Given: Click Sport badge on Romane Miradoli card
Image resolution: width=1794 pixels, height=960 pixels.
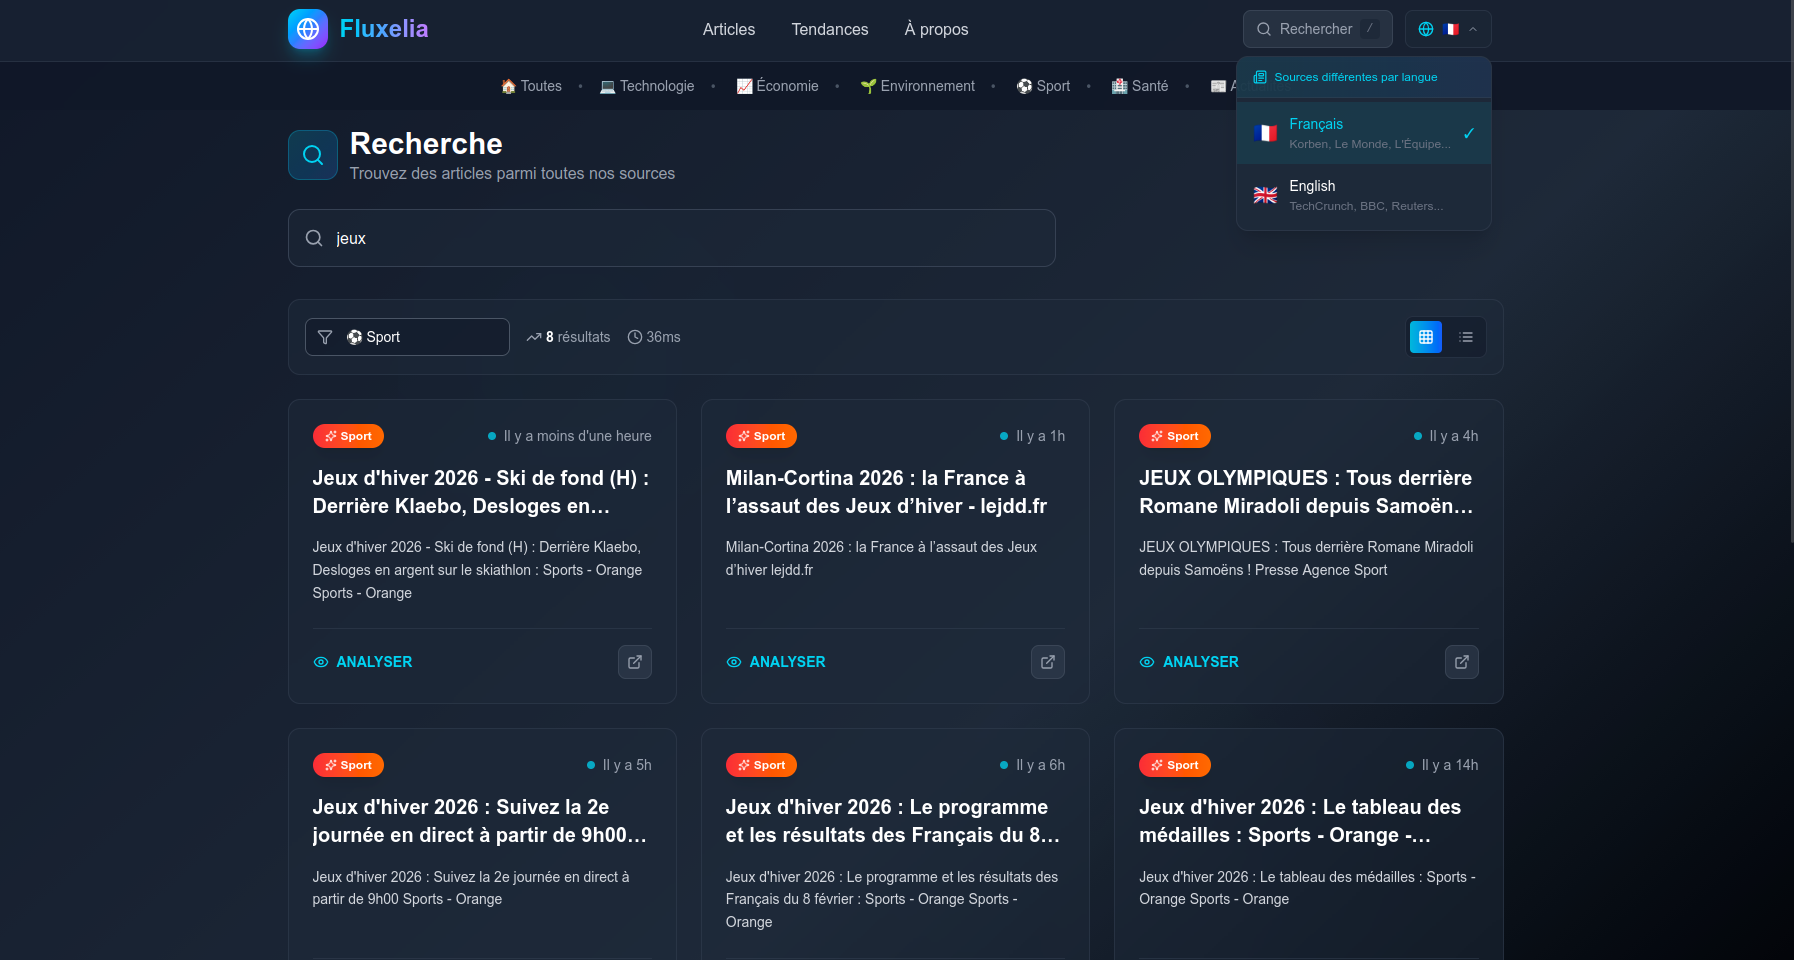Looking at the screenshot, I should pos(1175,436).
